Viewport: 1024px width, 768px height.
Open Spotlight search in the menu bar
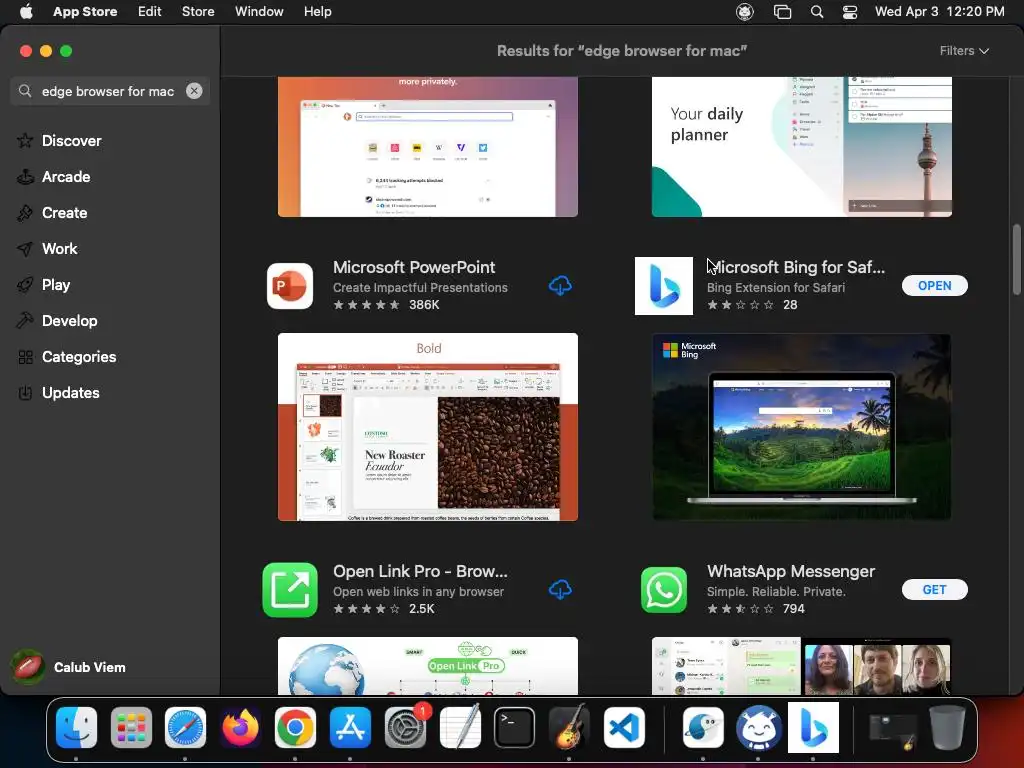[x=816, y=12]
